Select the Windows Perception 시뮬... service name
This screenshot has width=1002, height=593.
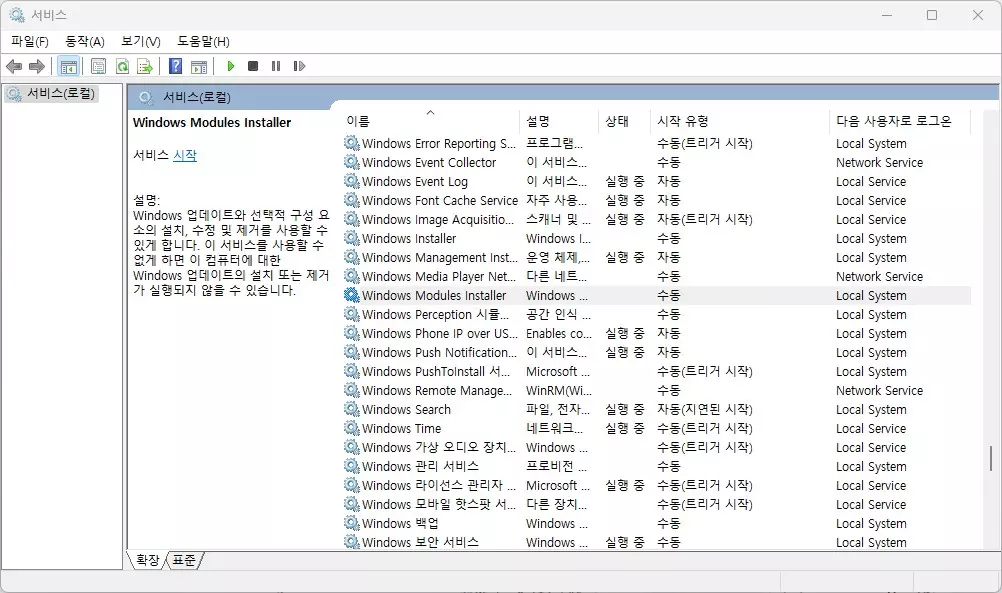click(436, 314)
